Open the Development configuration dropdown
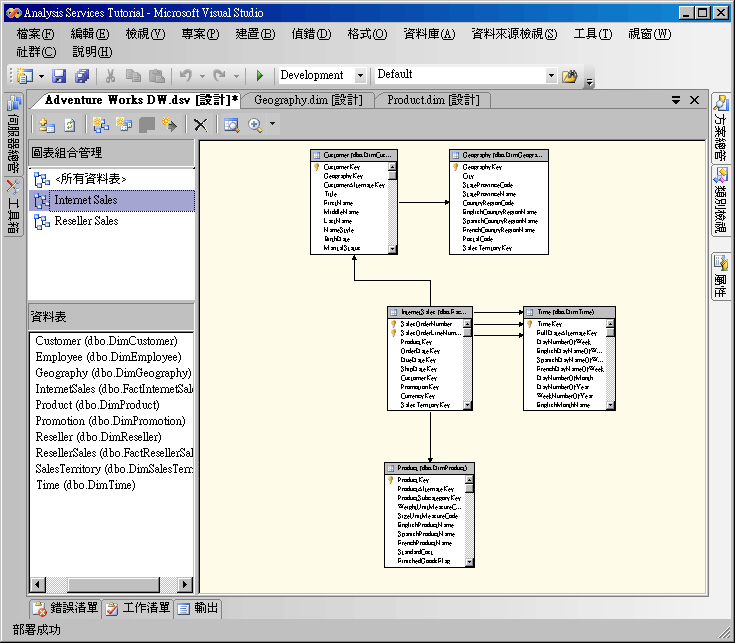 coord(363,75)
